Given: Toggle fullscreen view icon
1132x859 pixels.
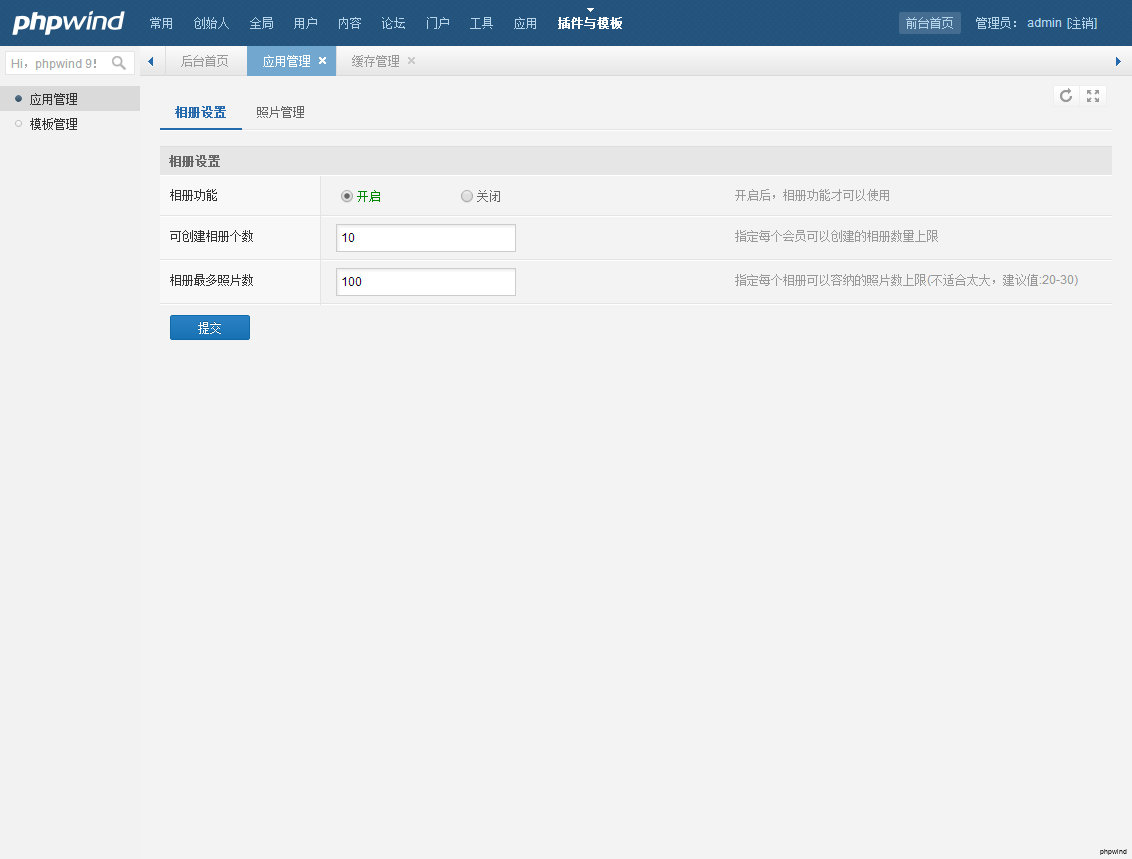Looking at the screenshot, I should coord(1093,96).
